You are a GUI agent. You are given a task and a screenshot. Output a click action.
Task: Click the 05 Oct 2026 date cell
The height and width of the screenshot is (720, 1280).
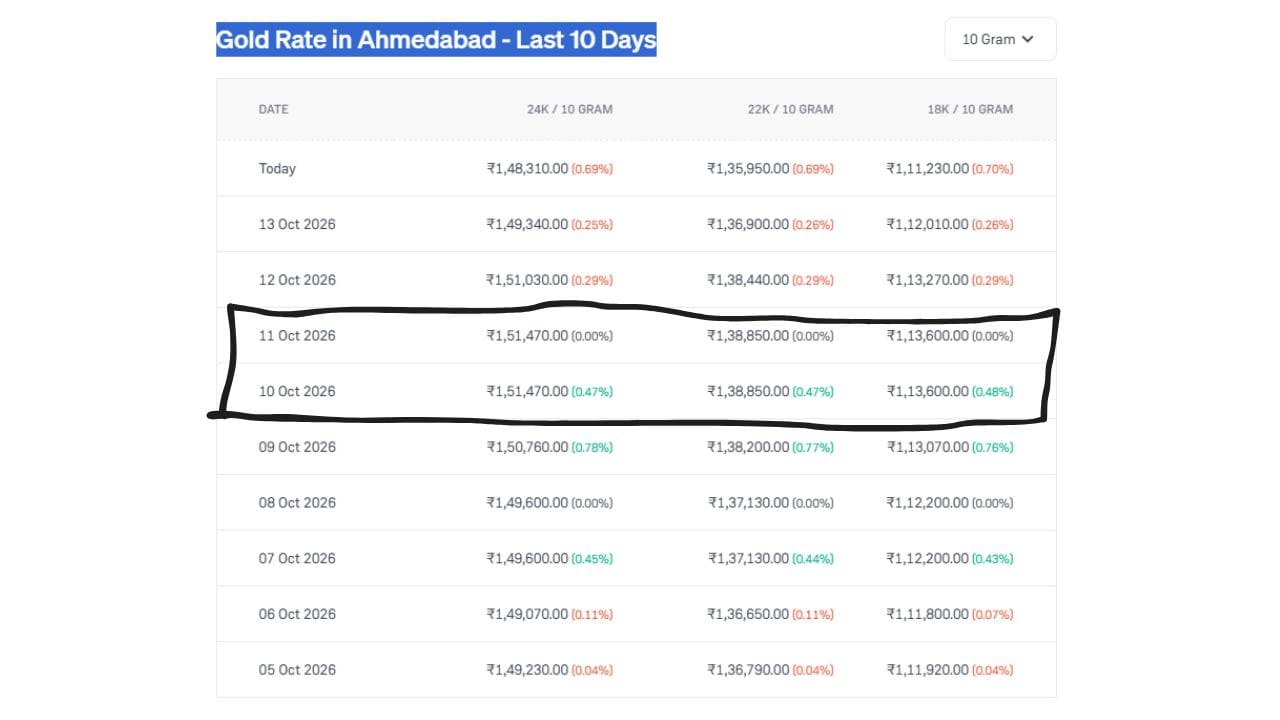[297, 669]
